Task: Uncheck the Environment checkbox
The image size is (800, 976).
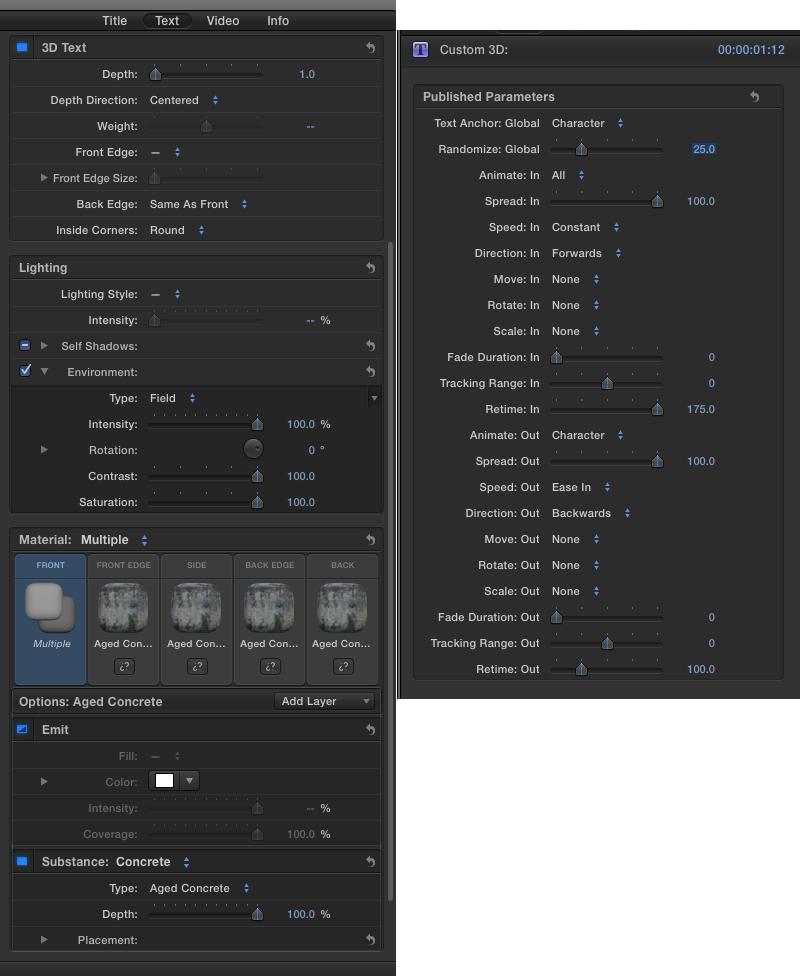Action: coord(25,371)
